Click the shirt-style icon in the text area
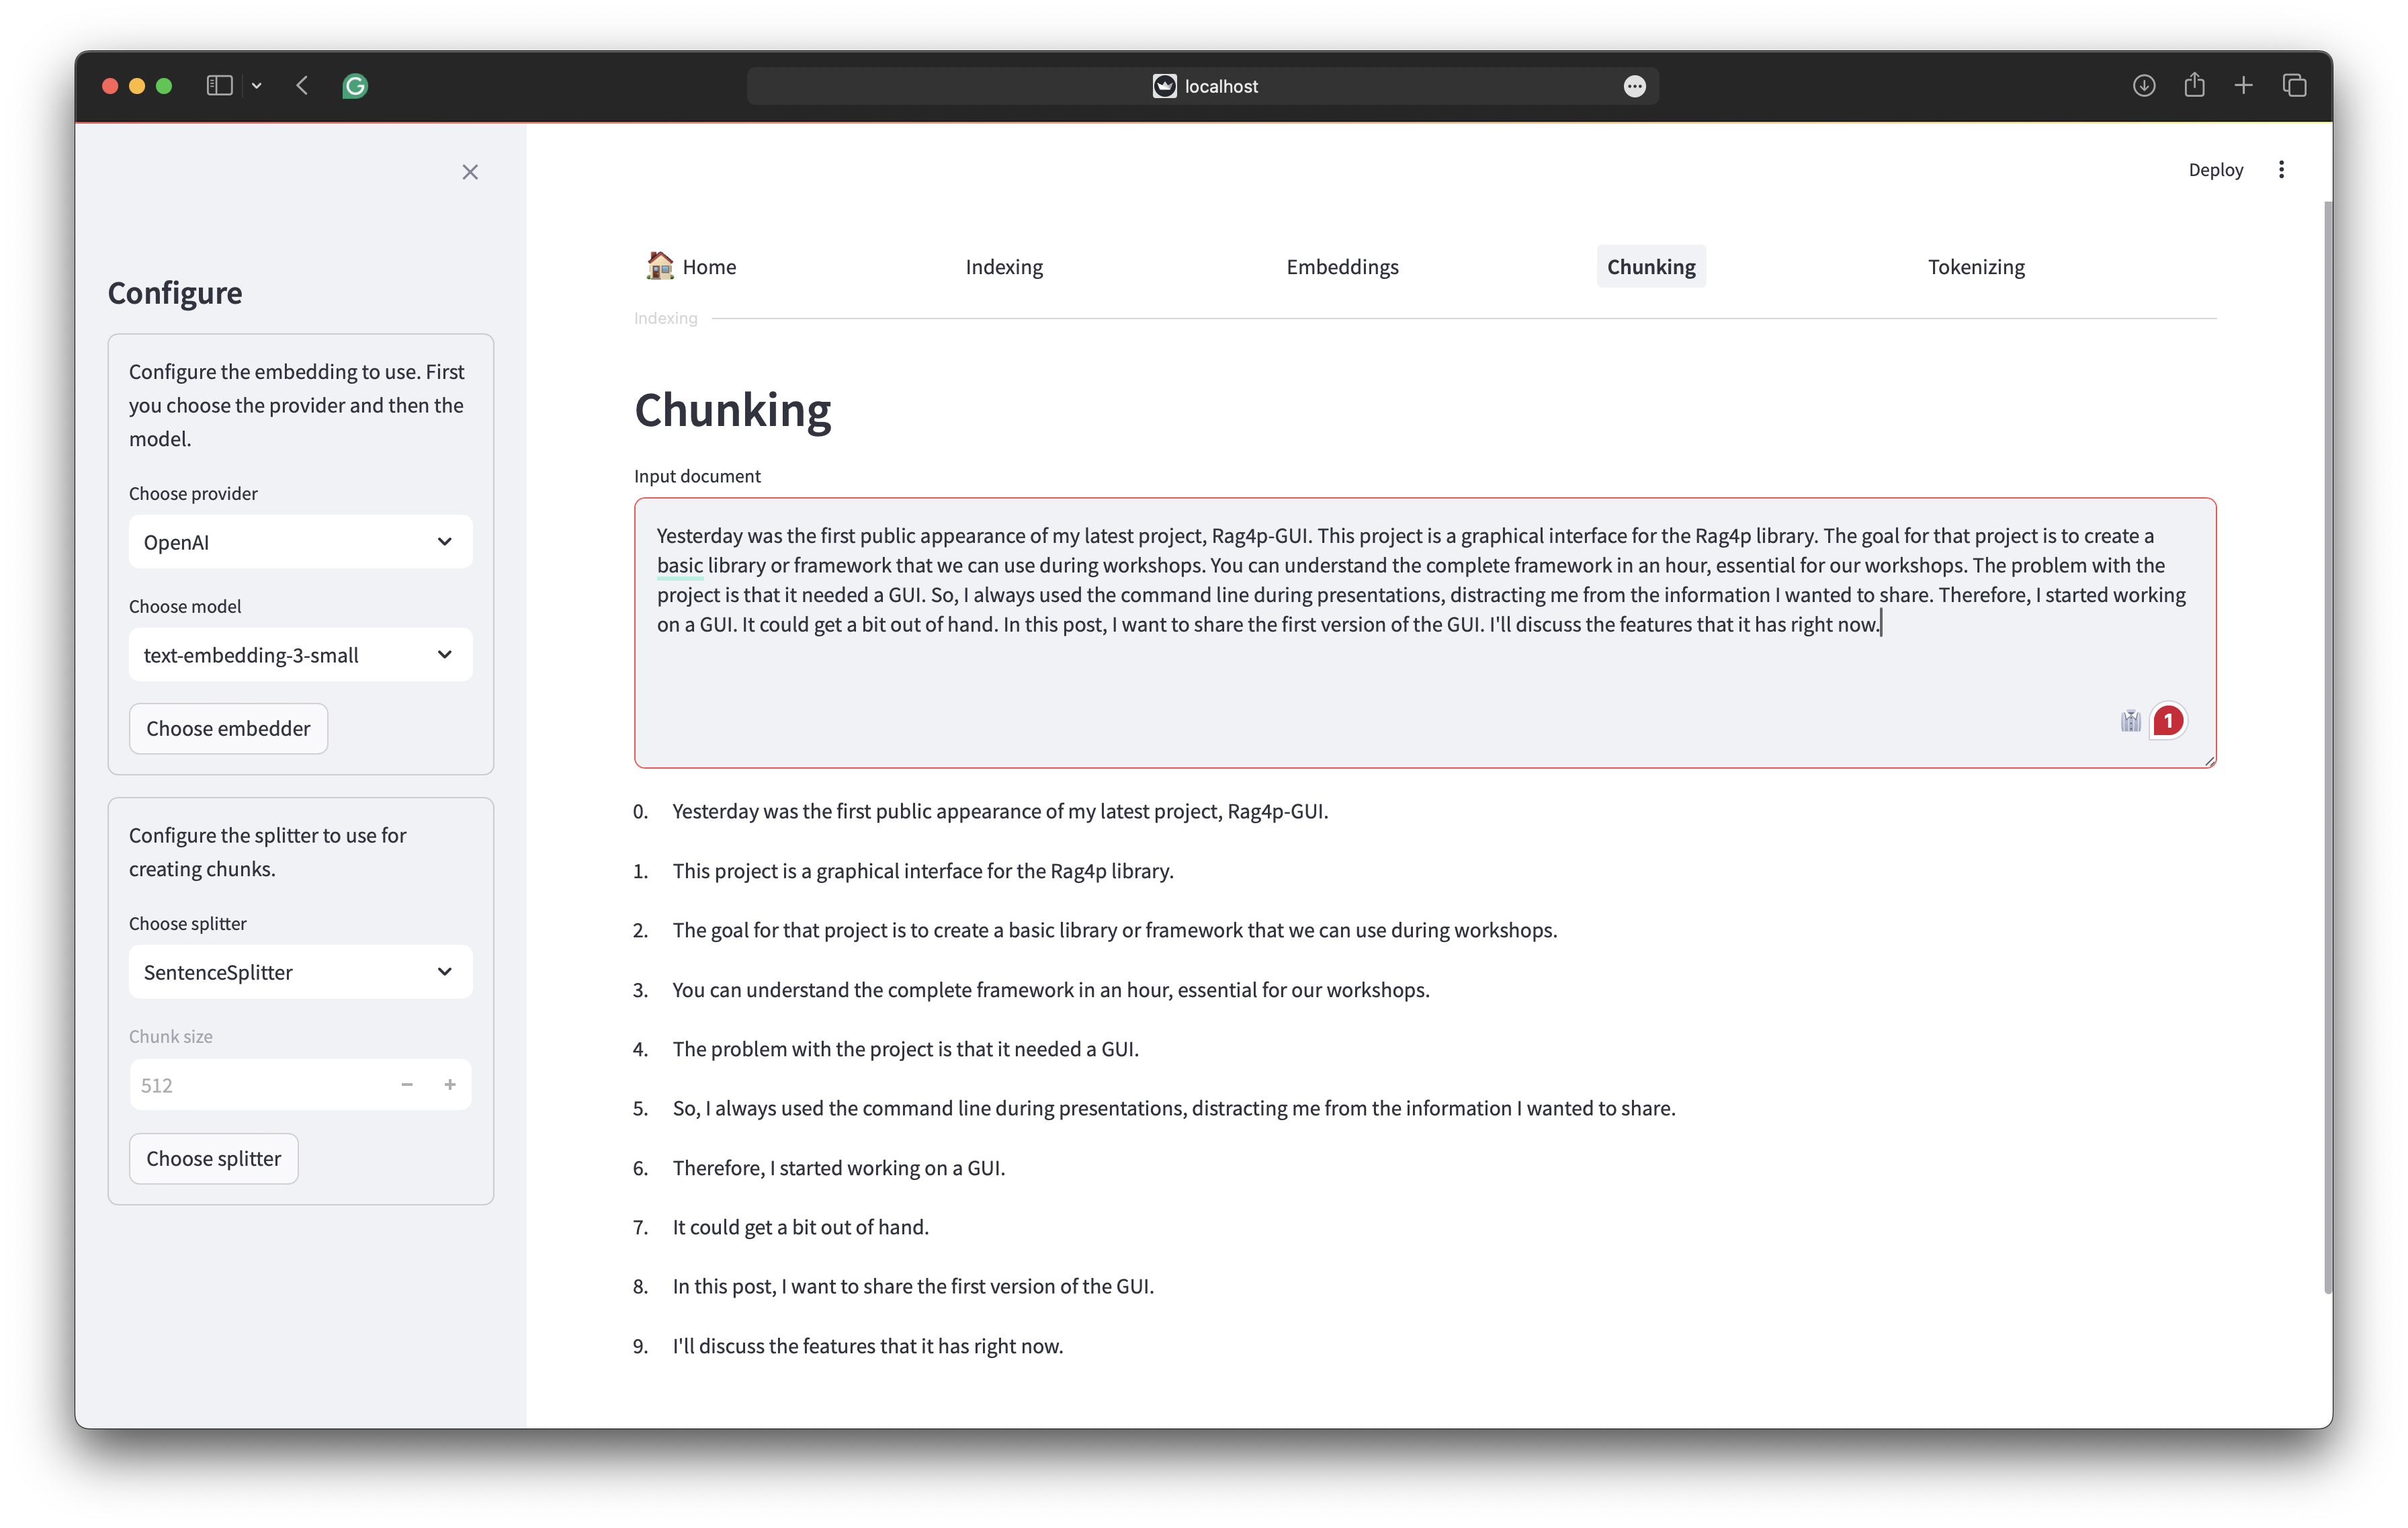This screenshot has width=2408, height=1528. pos(2130,721)
